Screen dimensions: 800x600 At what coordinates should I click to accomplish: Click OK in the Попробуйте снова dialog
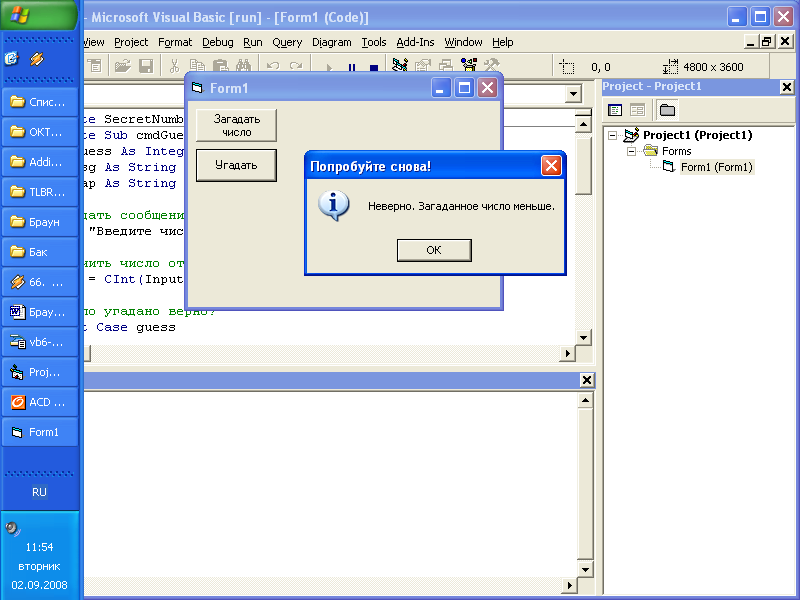434,250
